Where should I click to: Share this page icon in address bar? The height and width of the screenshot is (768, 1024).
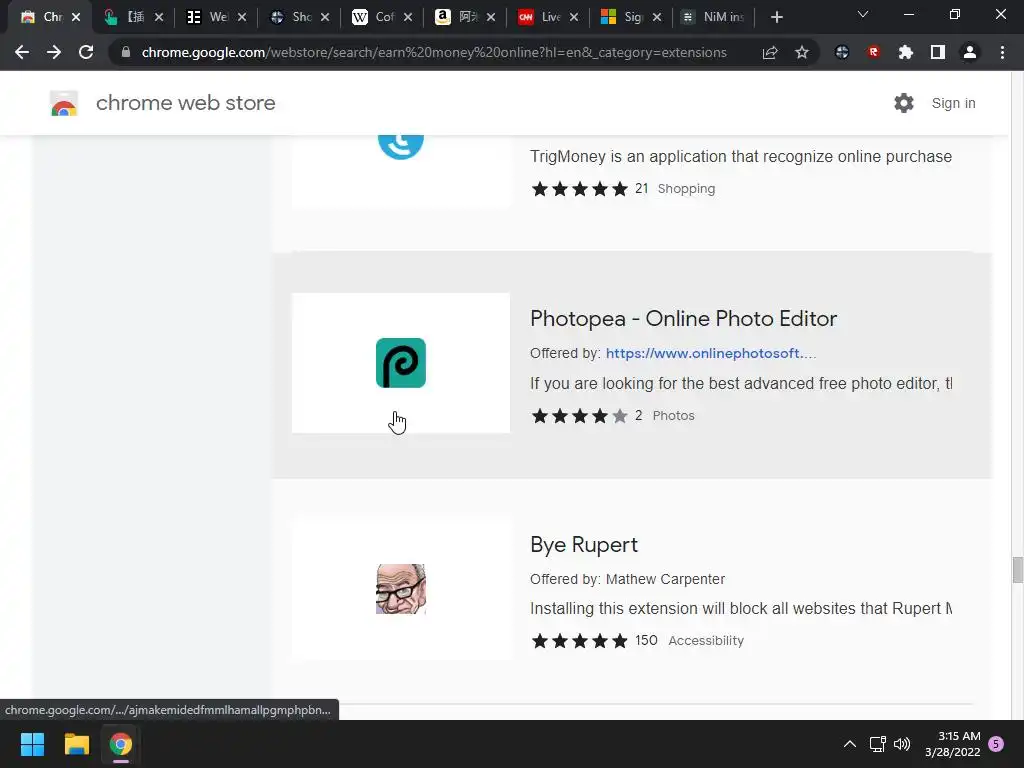(770, 52)
